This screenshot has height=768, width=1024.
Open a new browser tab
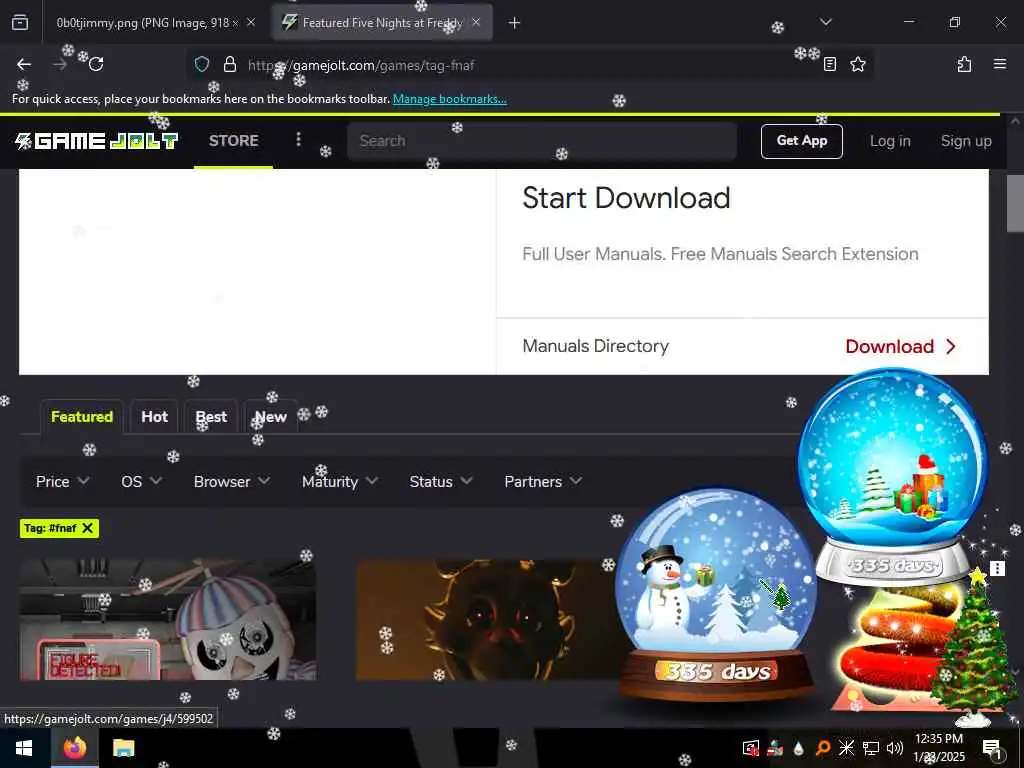tap(514, 23)
